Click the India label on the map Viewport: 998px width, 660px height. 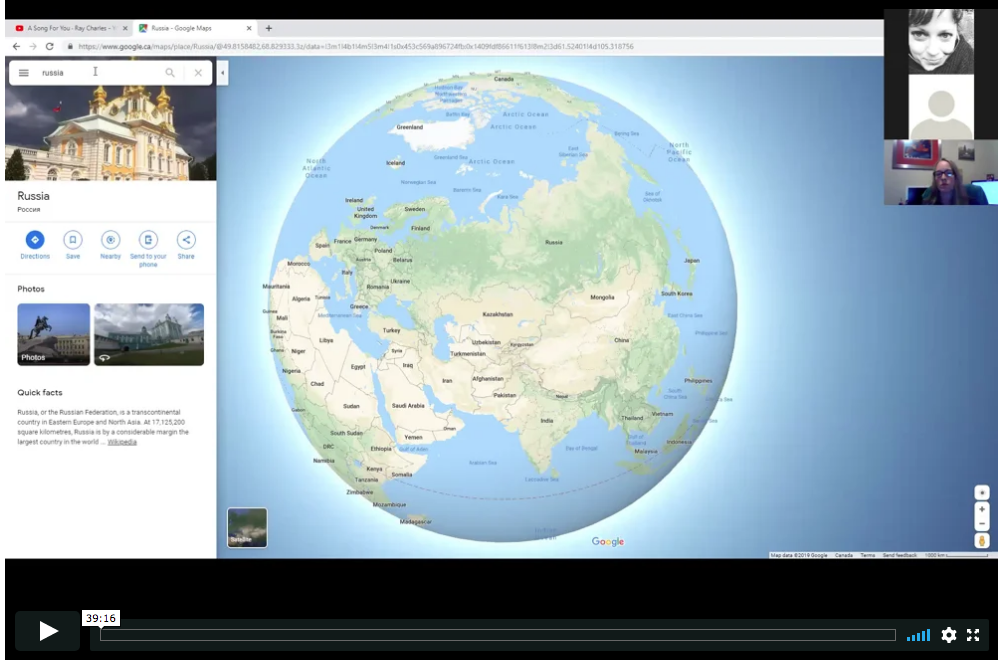click(547, 421)
